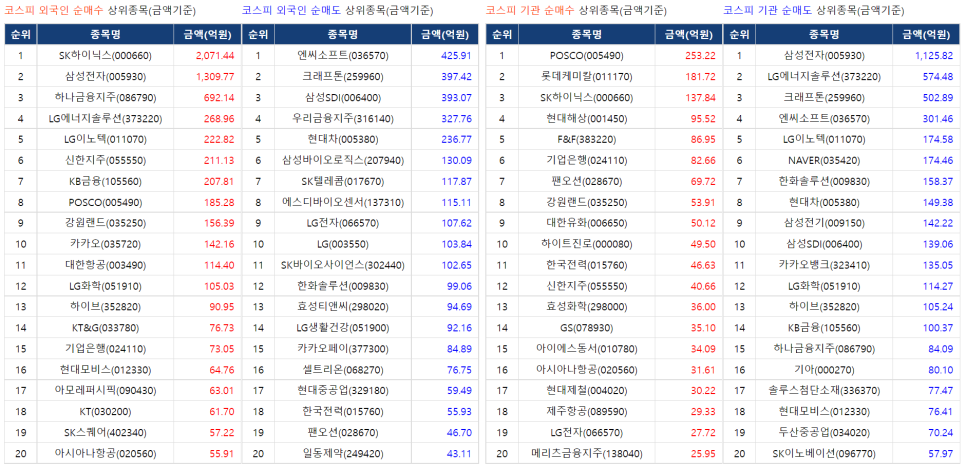This screenshot has height=467, width=966.
Task: Click the amount 137.84
Action: [x=700, y=97]
